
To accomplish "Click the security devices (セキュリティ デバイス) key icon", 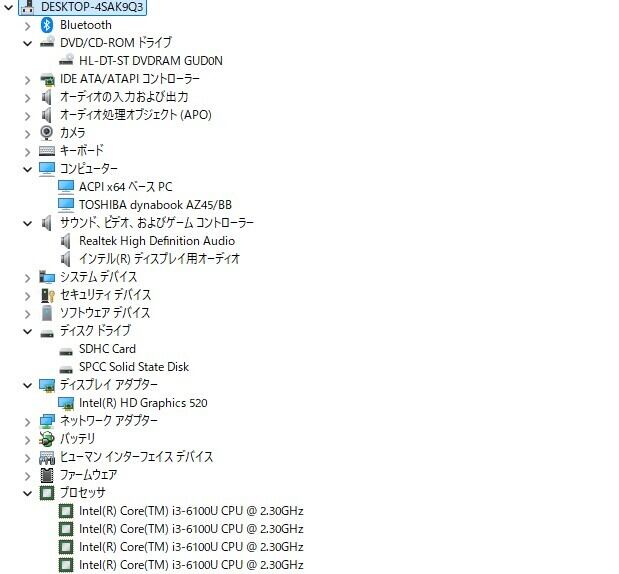I will pos(47,295).
